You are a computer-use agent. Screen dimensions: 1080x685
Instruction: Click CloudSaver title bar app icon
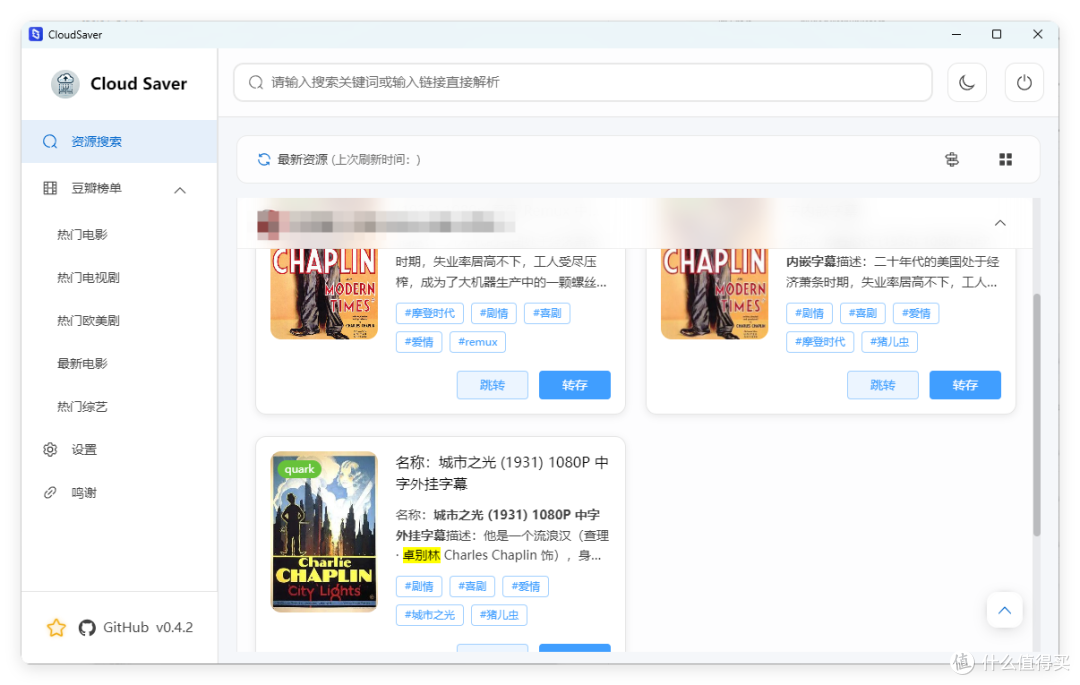click(x=36, y=34)
